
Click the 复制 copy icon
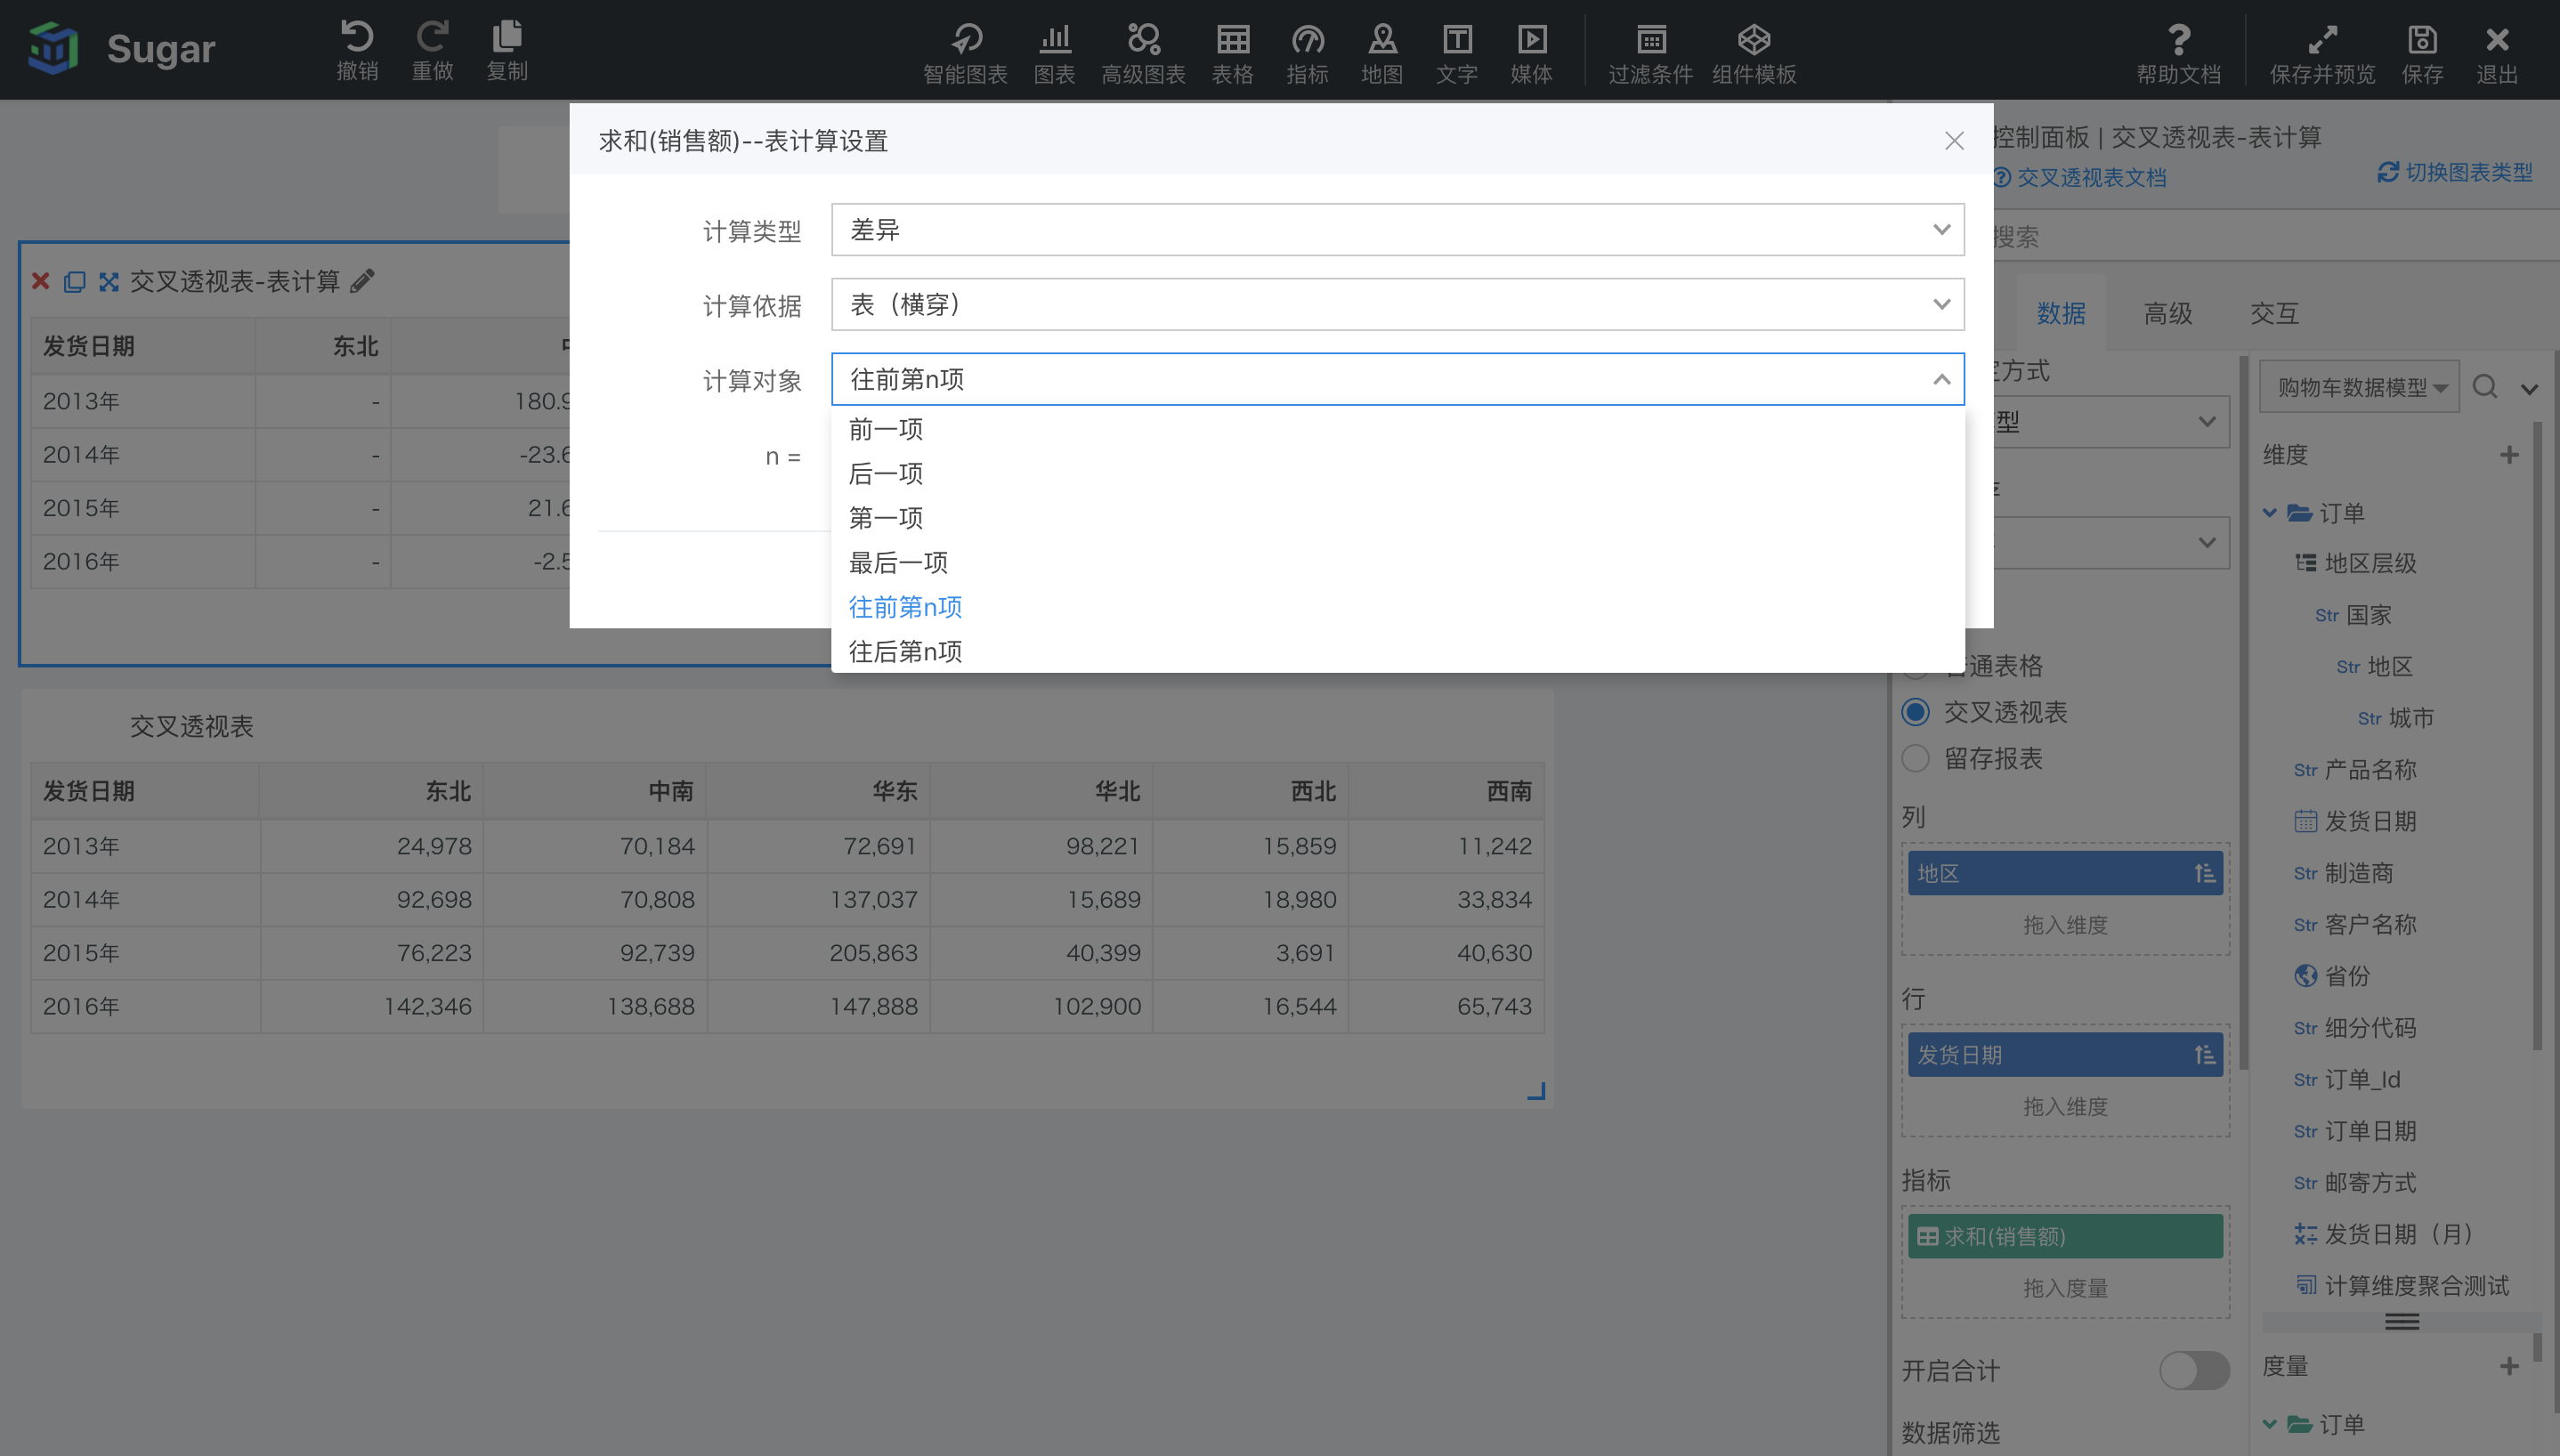pos(507,49)
